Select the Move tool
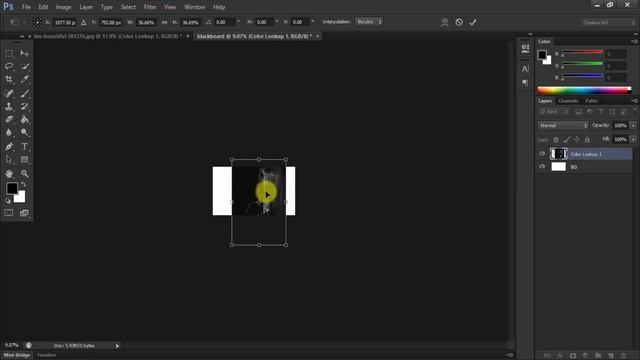Image resolution: width=640 pixels, height=360 pixels. pyautogui.click(x=24, y=53)
